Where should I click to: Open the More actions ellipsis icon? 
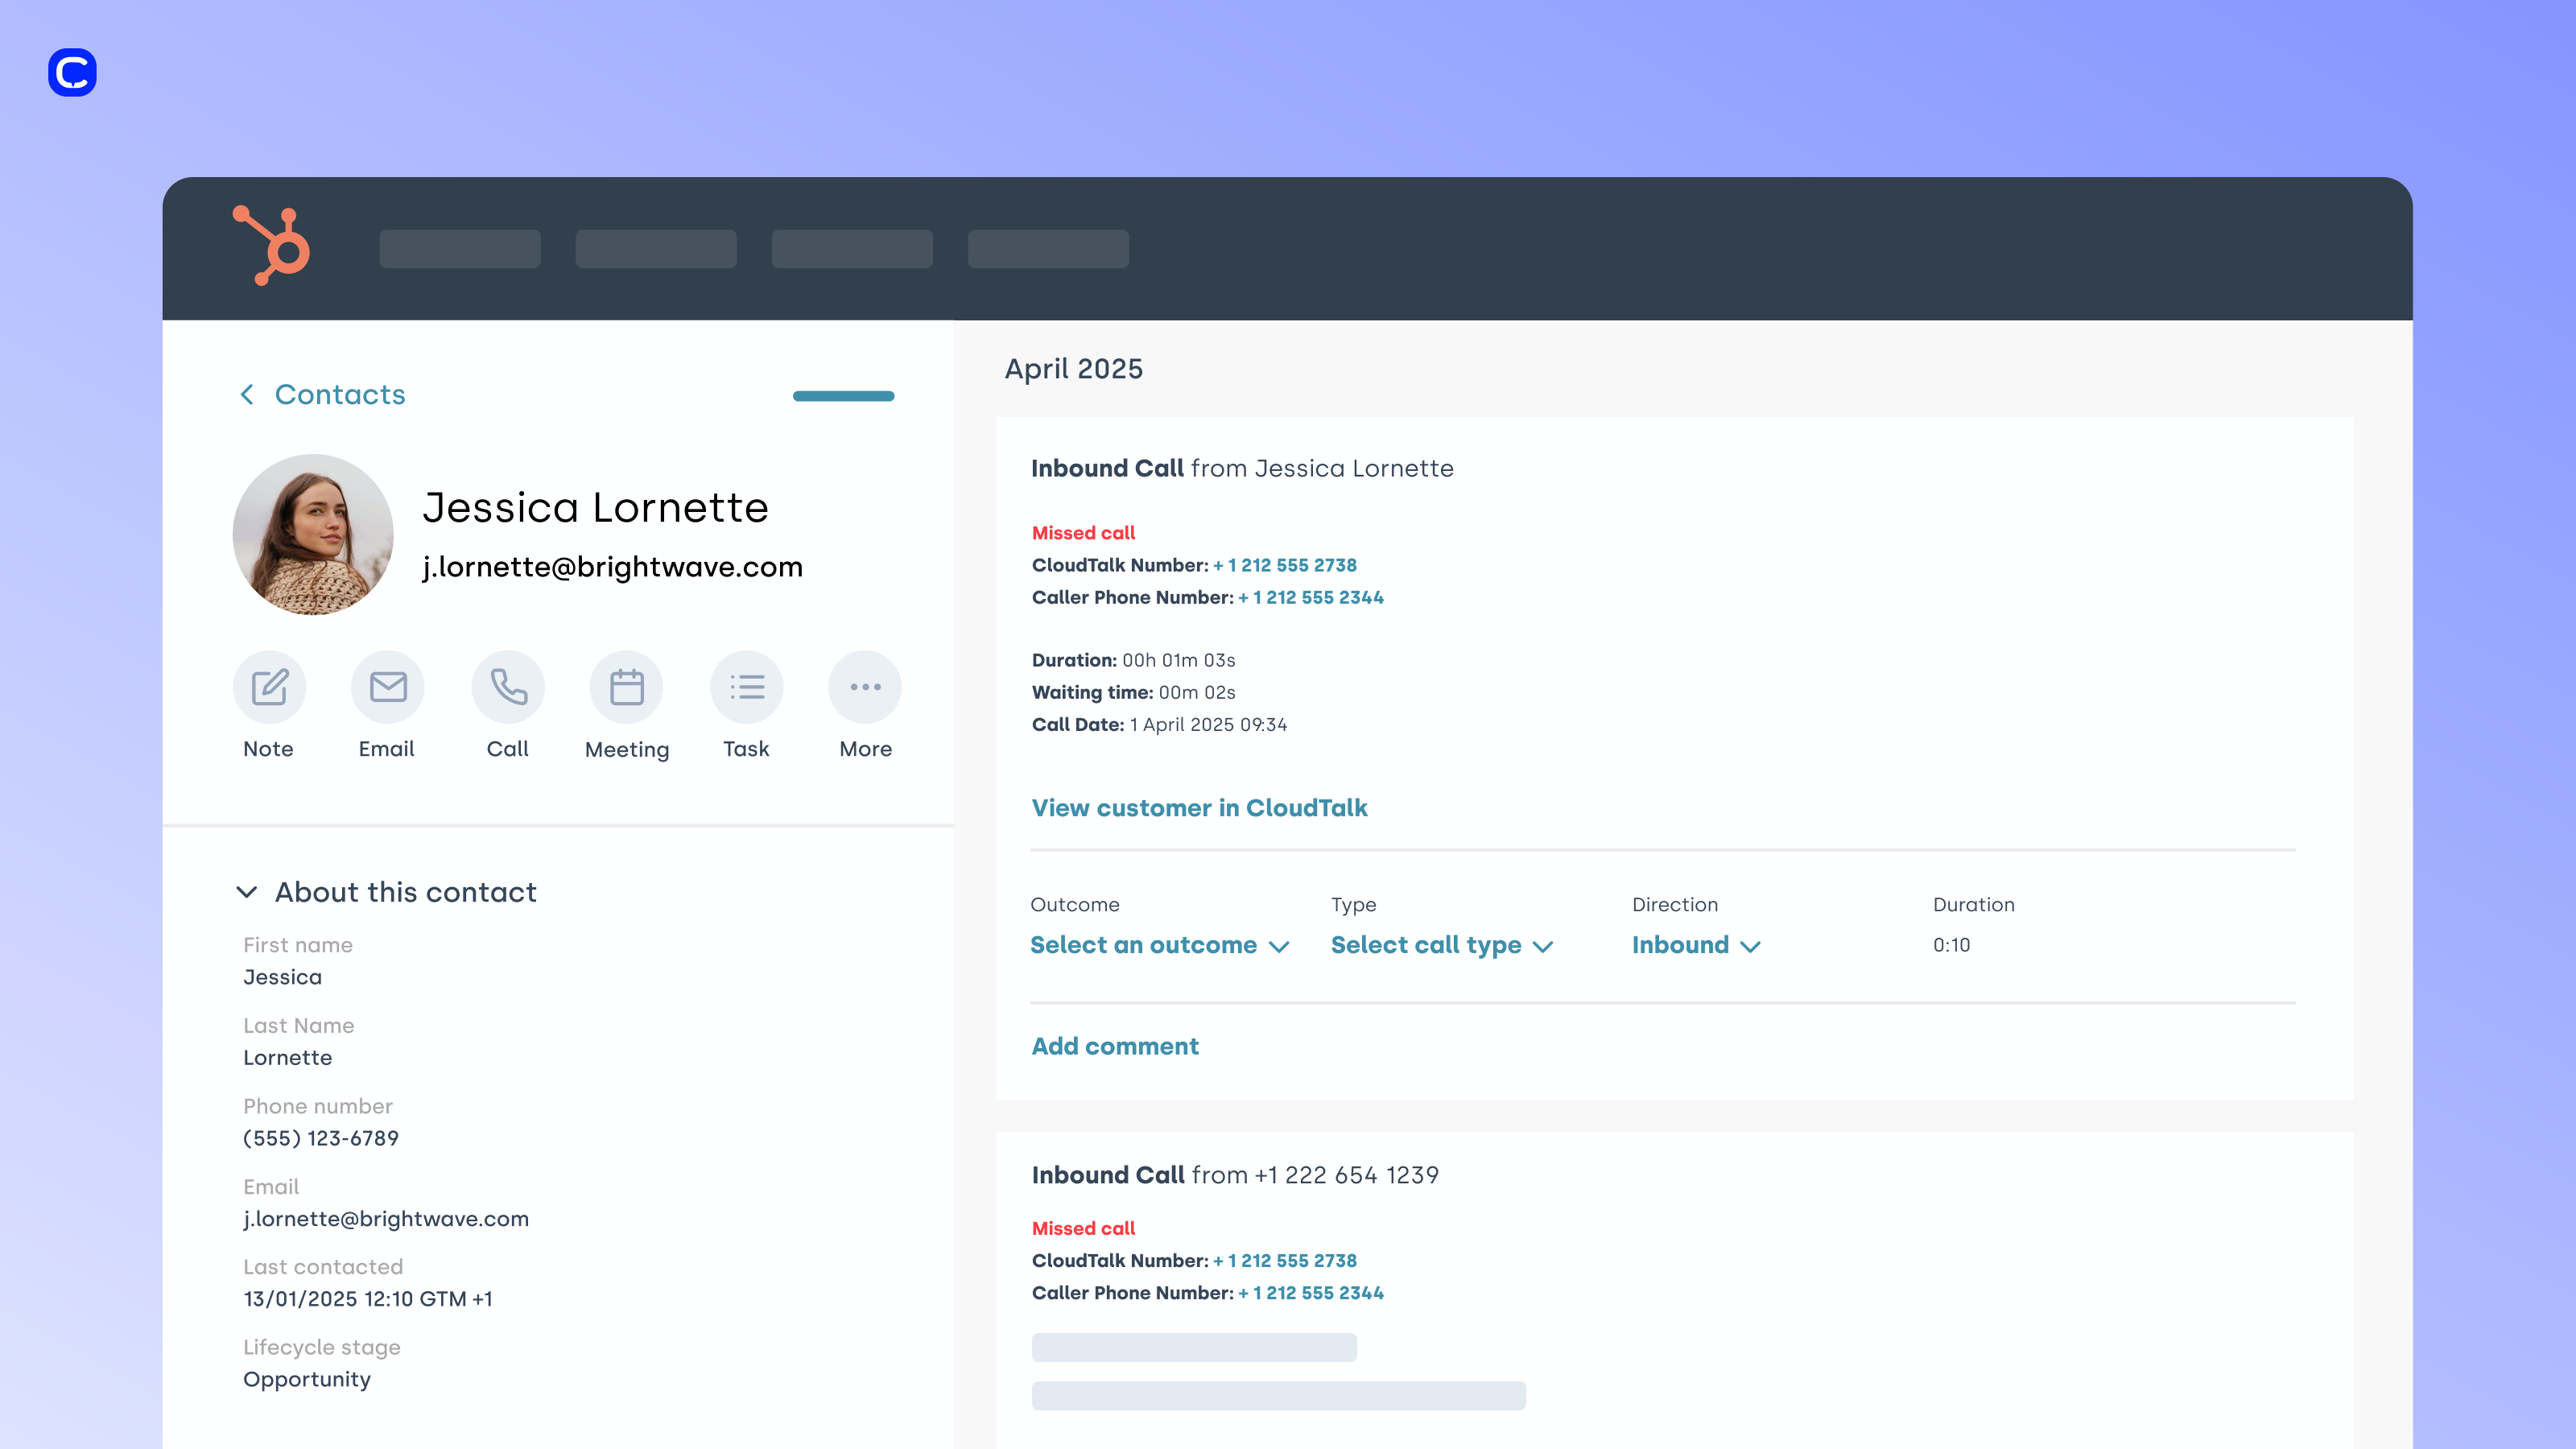coord(865,687)
